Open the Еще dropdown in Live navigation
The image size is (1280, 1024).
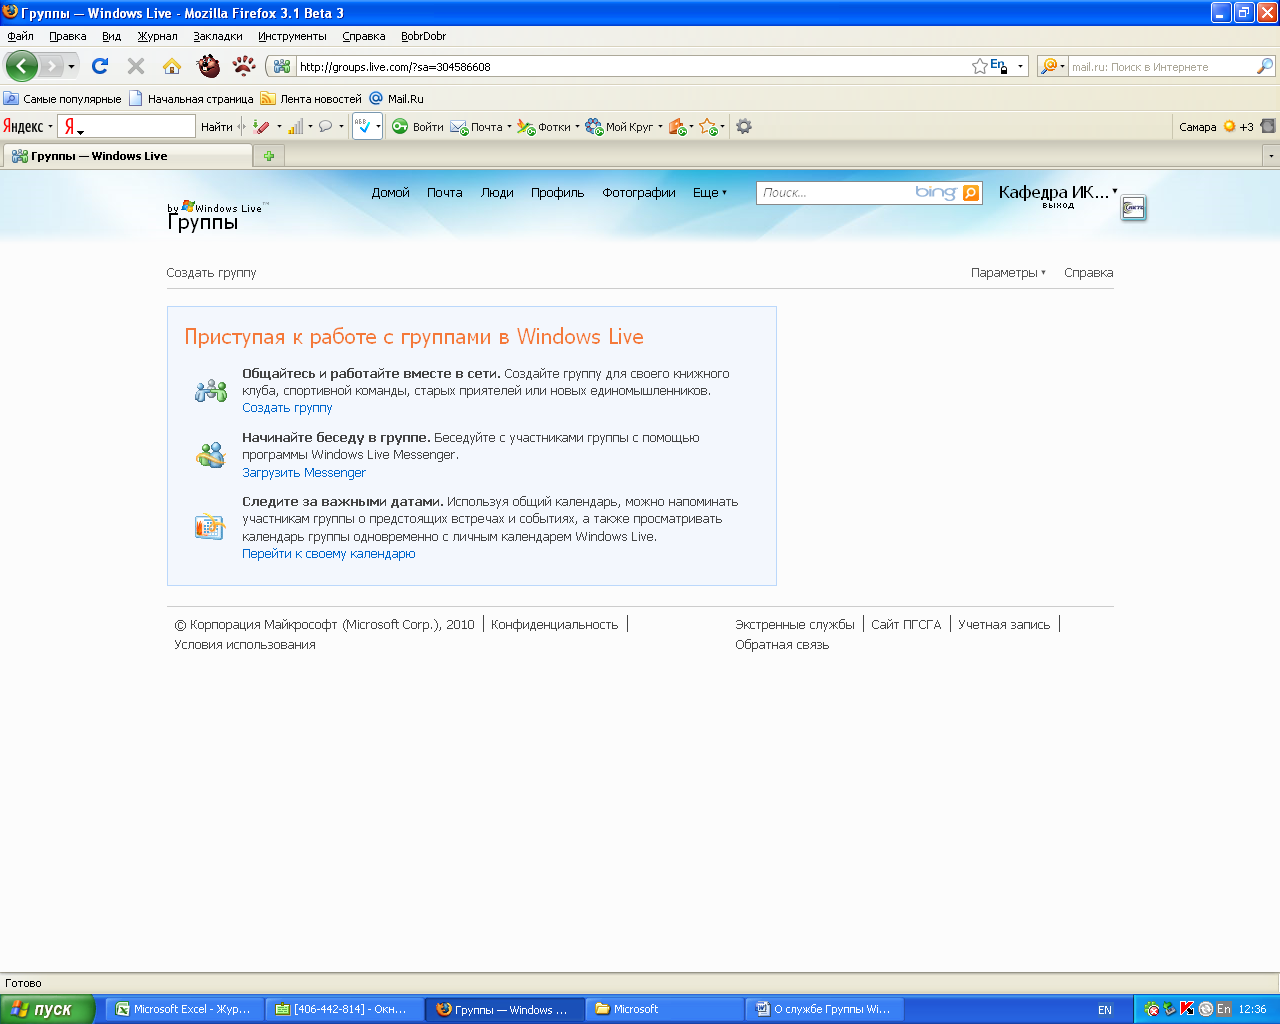click(x=710, y=193)
